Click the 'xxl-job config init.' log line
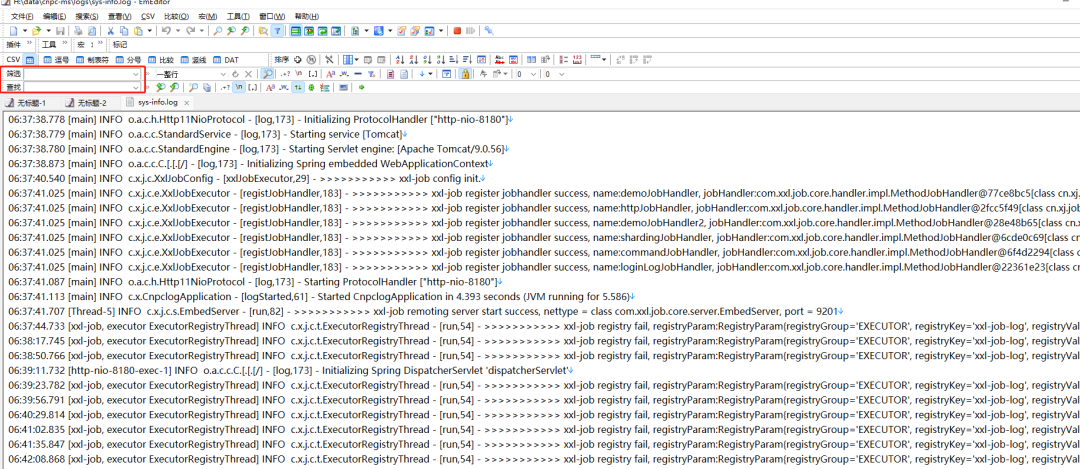Screen dimensions: 1080x469 tap(247, 178)
